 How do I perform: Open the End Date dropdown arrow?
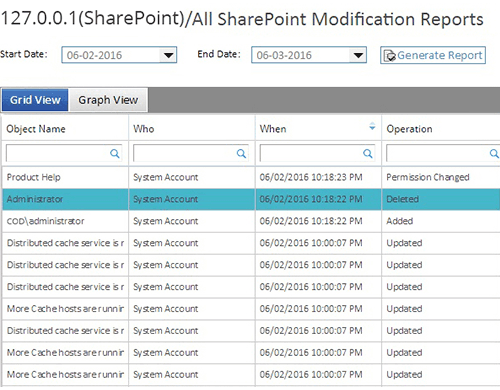click(358, 55)
